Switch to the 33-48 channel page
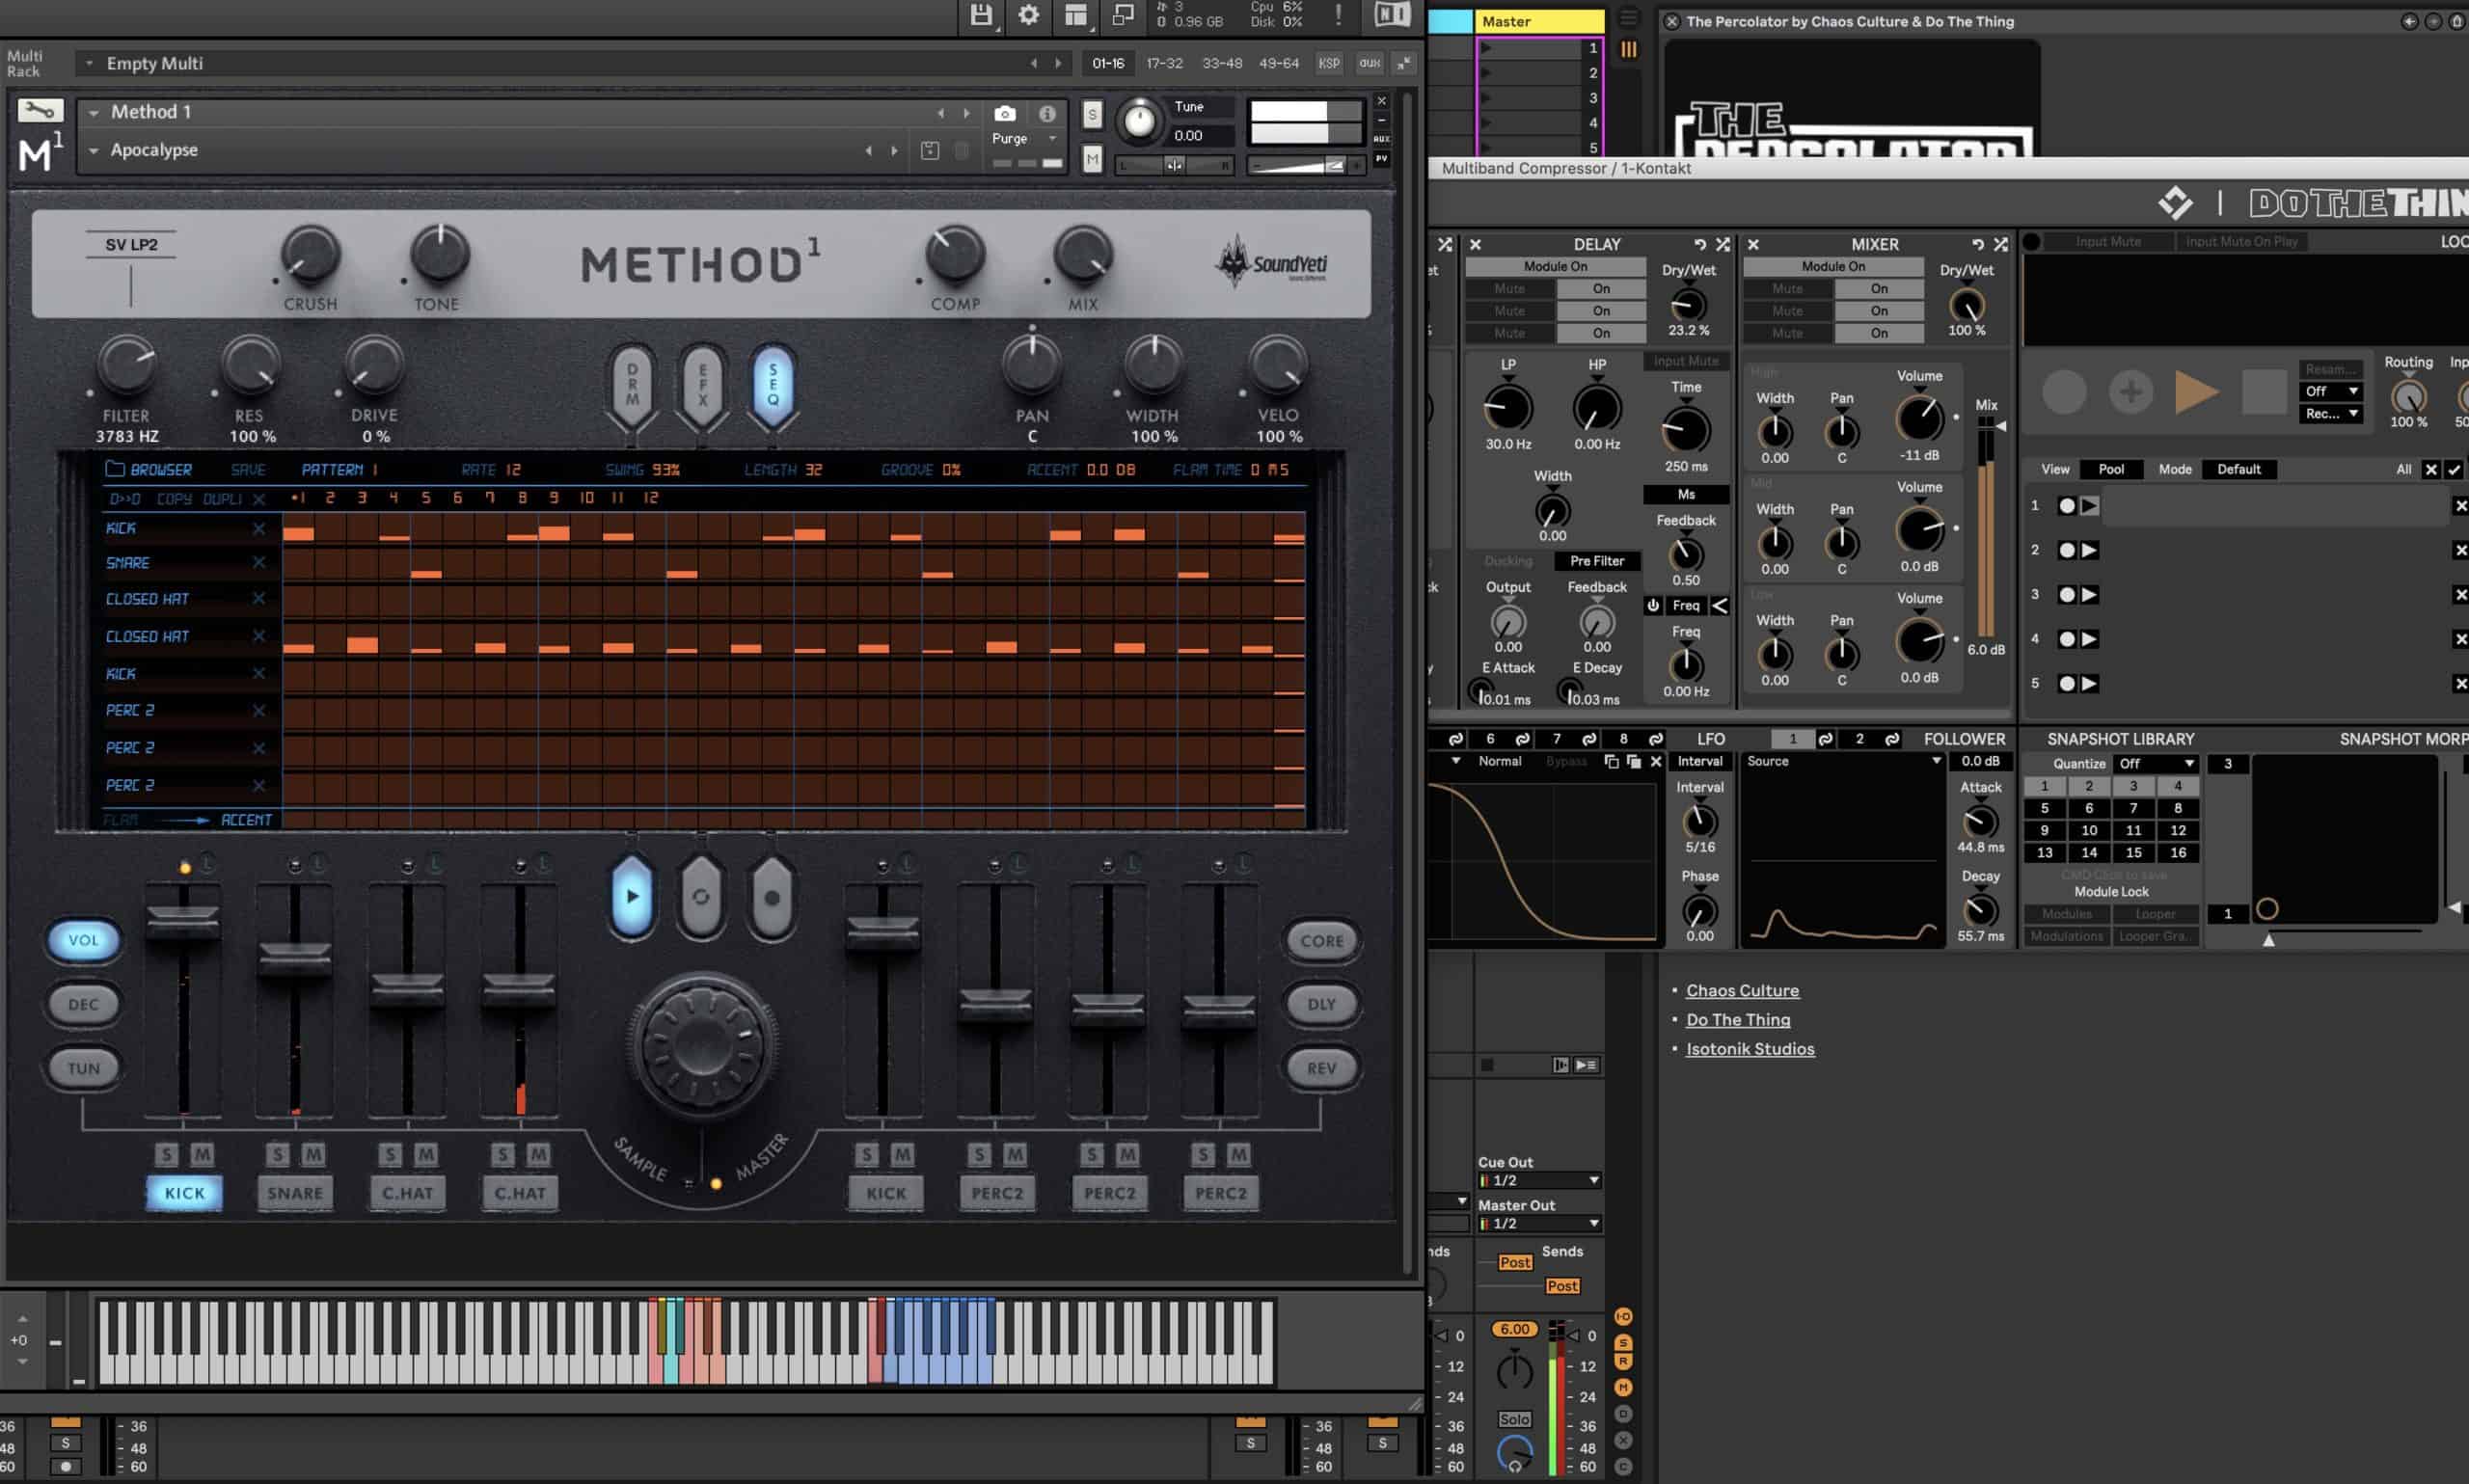This screenshot has width=2469, height=1484. coord(1221,63)
